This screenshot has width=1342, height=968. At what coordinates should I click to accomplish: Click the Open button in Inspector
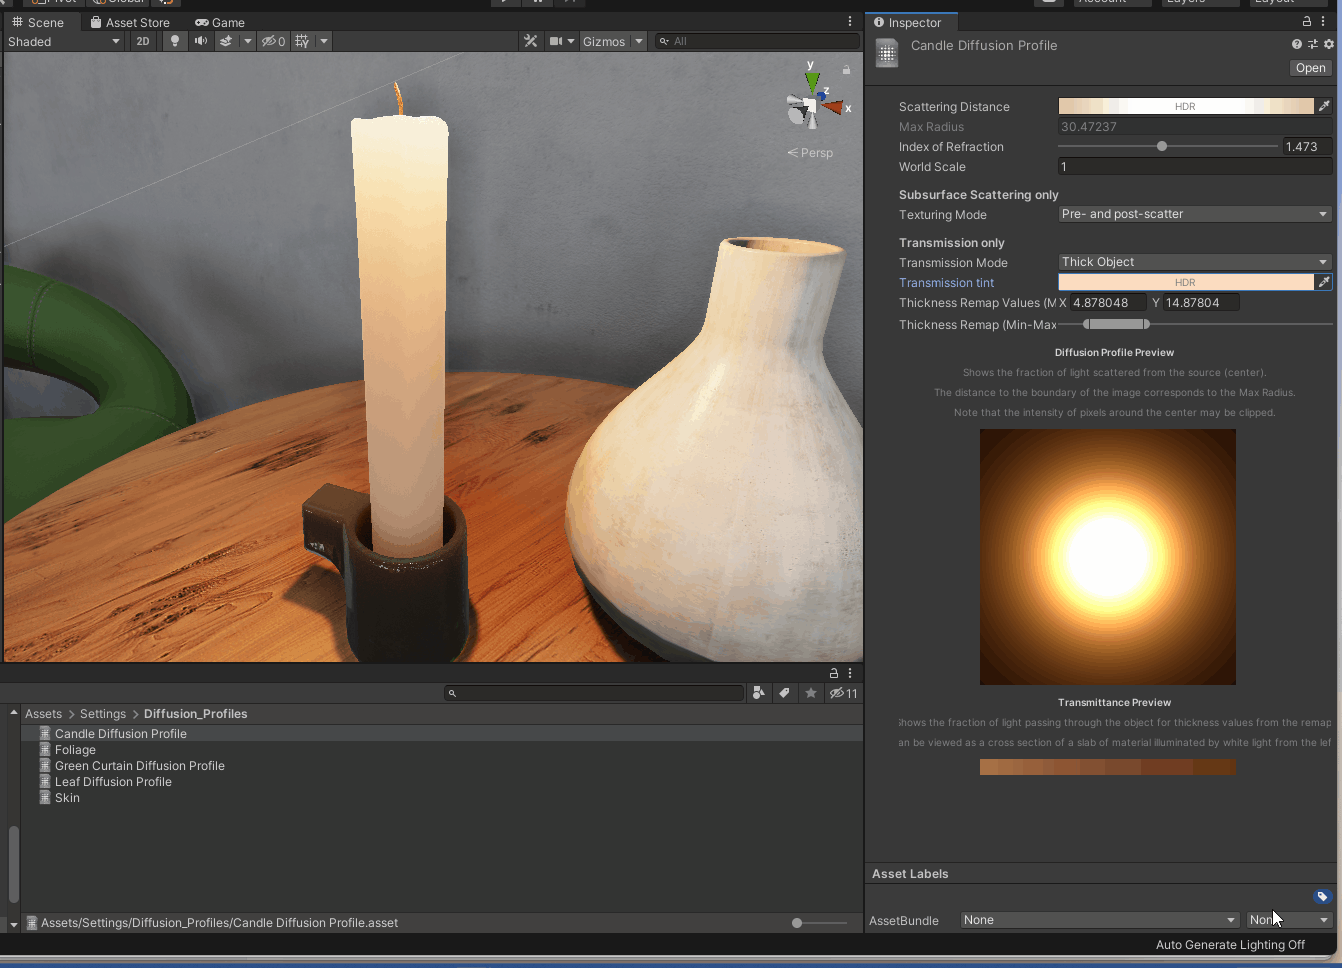pyautogui.click(x=1310, y=68)
